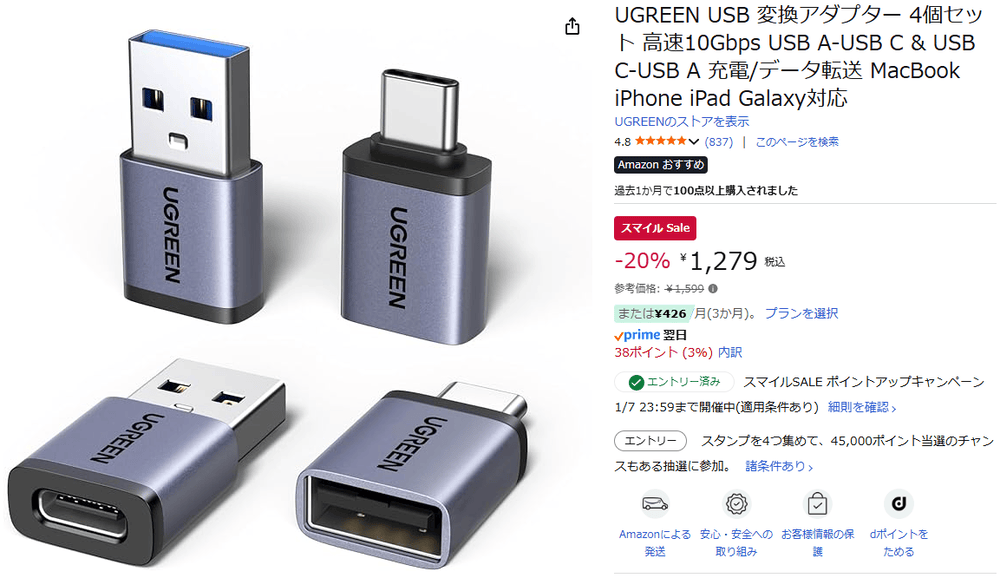Click the Amazon おすすめ badge
Viewport: 1000px width, 578px height.
(661, 165)
